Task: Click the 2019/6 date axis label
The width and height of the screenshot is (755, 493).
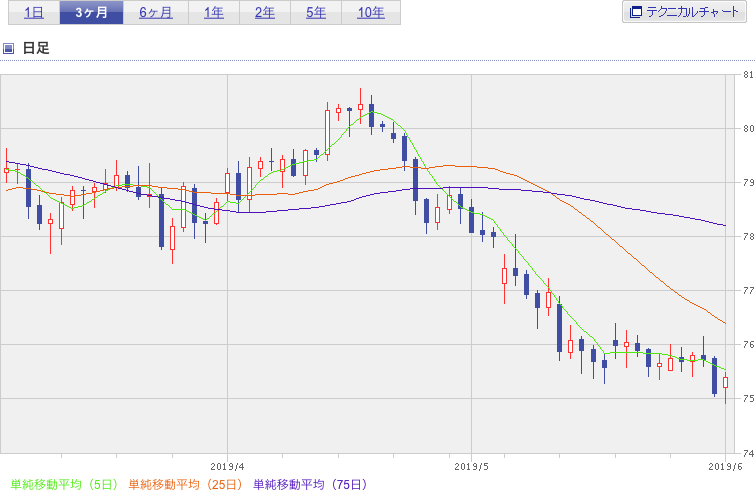Action: point(725,467)
